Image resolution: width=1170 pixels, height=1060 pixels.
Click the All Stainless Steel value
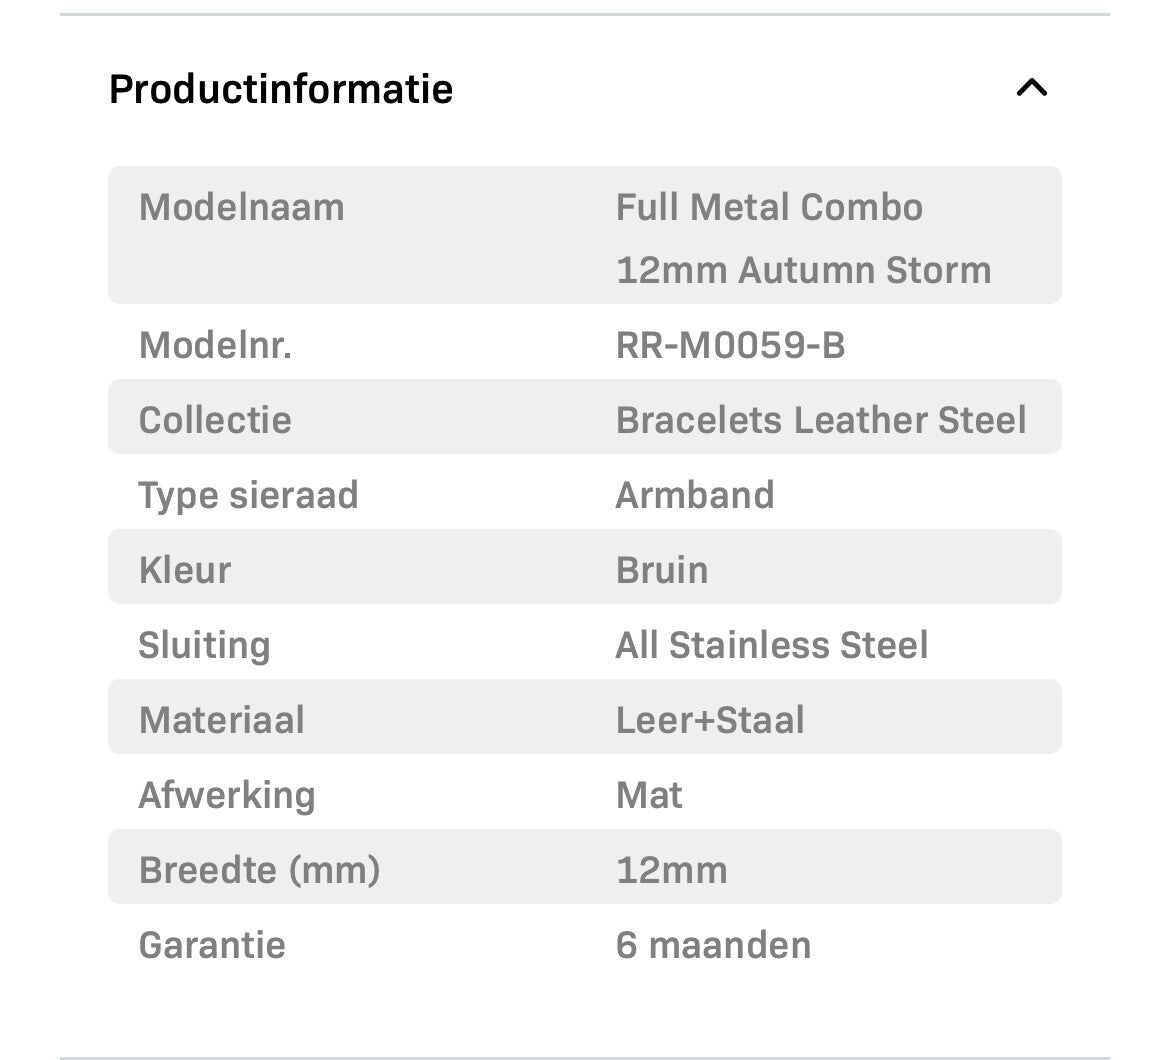coord(771,645)
